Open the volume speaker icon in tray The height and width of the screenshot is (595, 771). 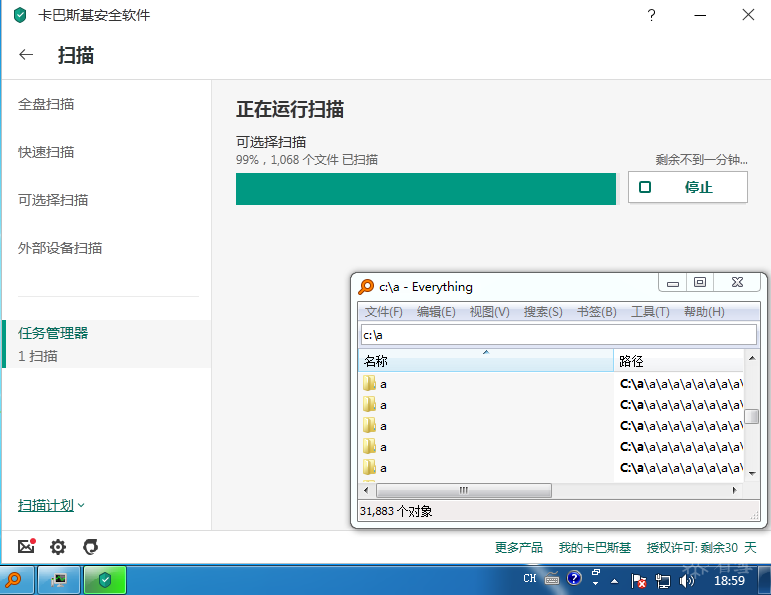686,581
